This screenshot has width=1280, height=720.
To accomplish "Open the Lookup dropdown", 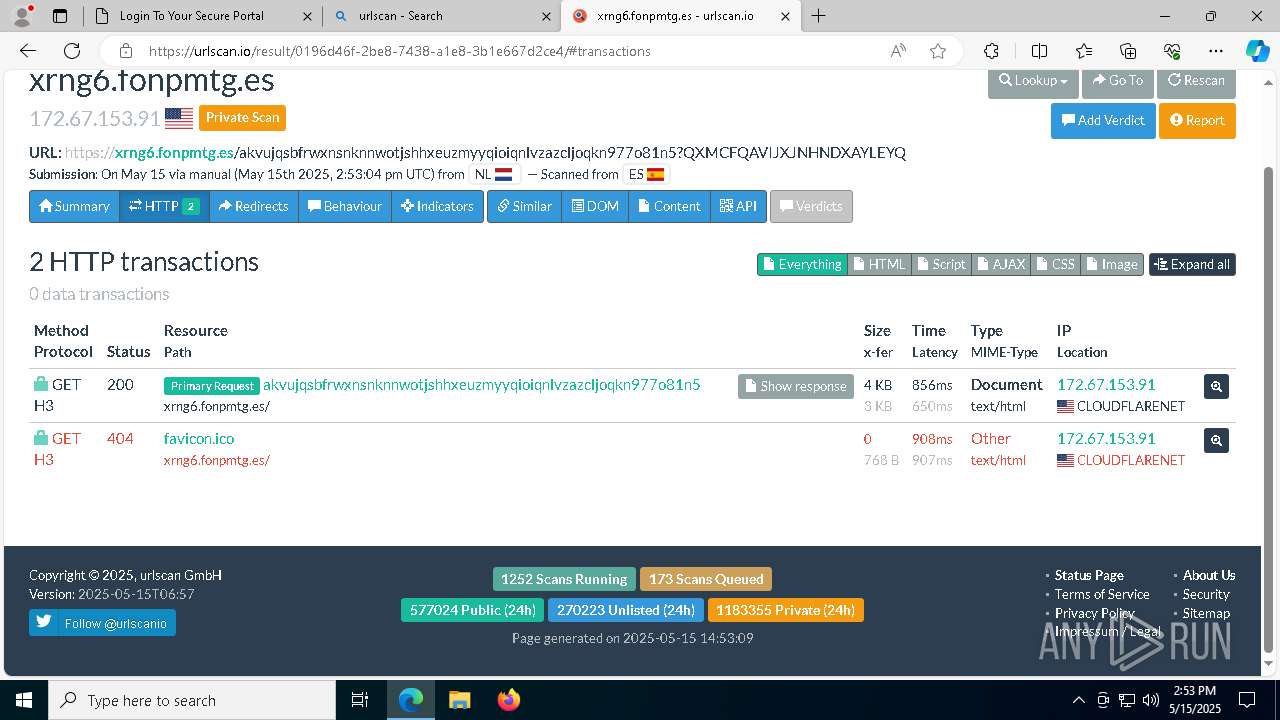I will tap(1034, 81).
